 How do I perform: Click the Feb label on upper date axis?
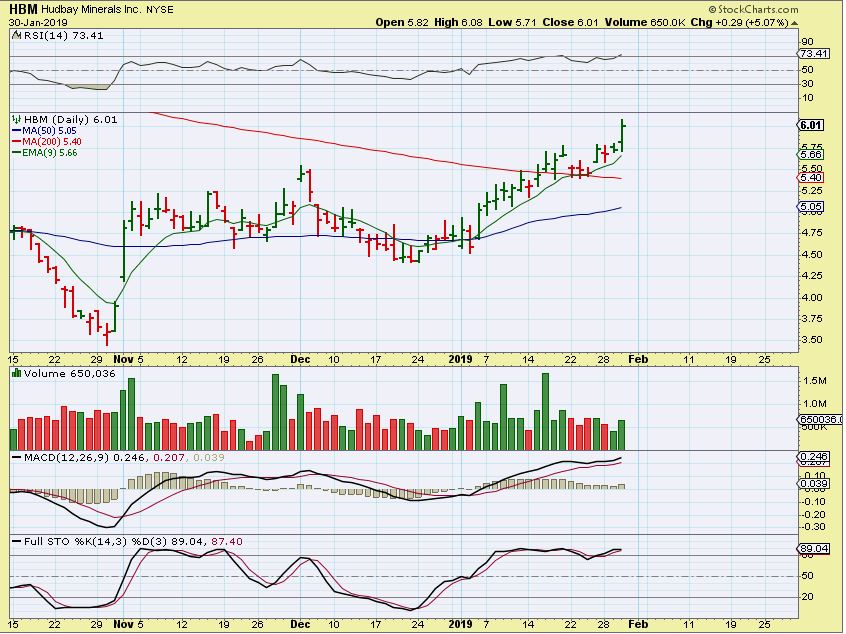click(638, 359)
